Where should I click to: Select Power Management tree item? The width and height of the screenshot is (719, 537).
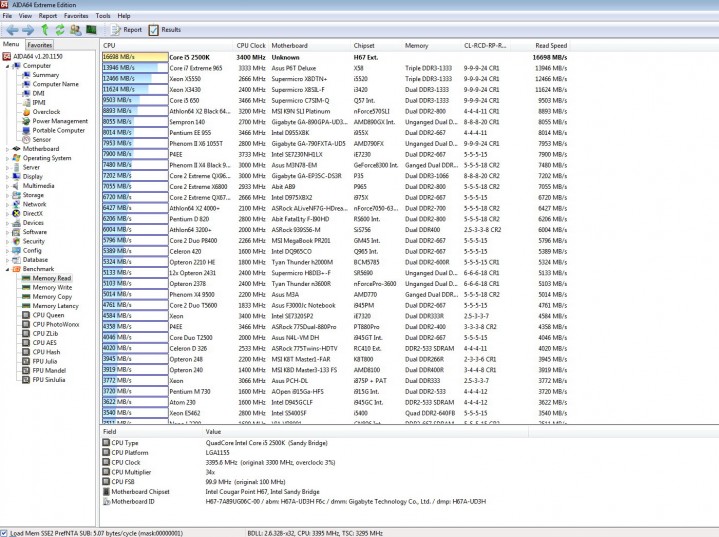(60, 121)
